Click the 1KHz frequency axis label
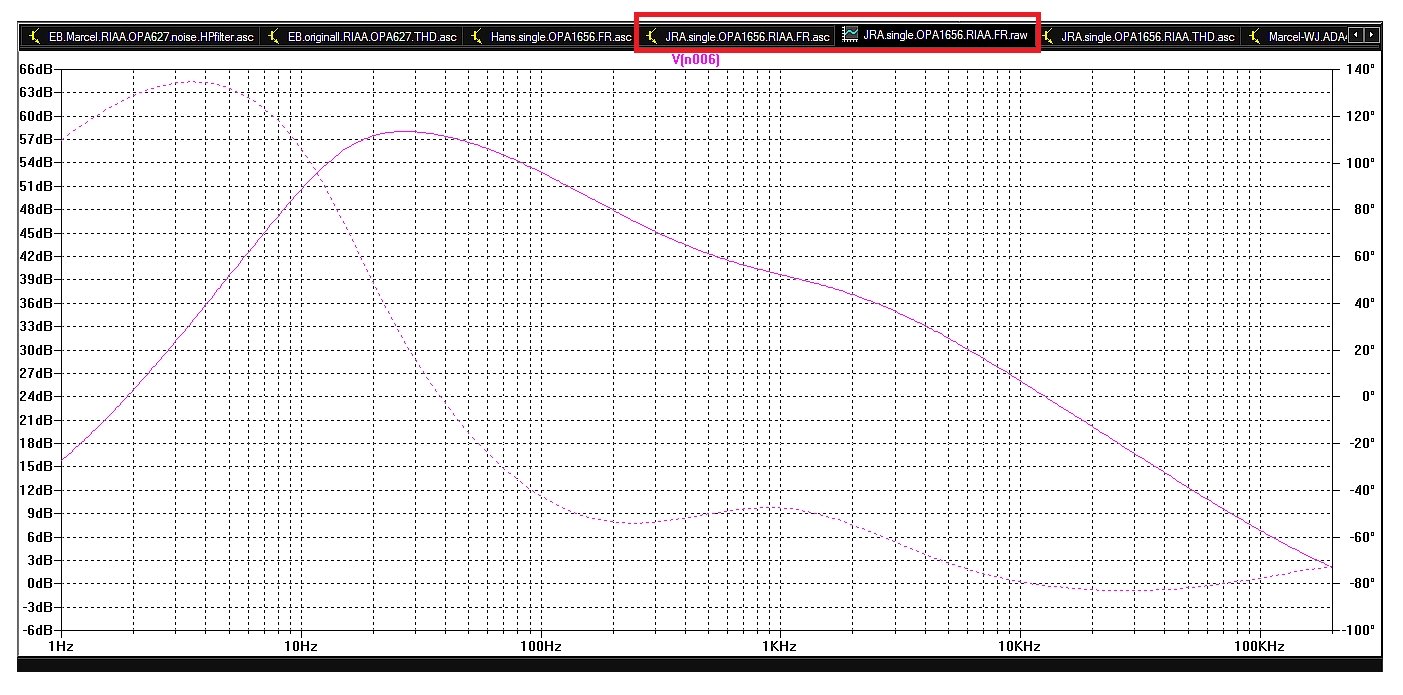 click(779, 646)
